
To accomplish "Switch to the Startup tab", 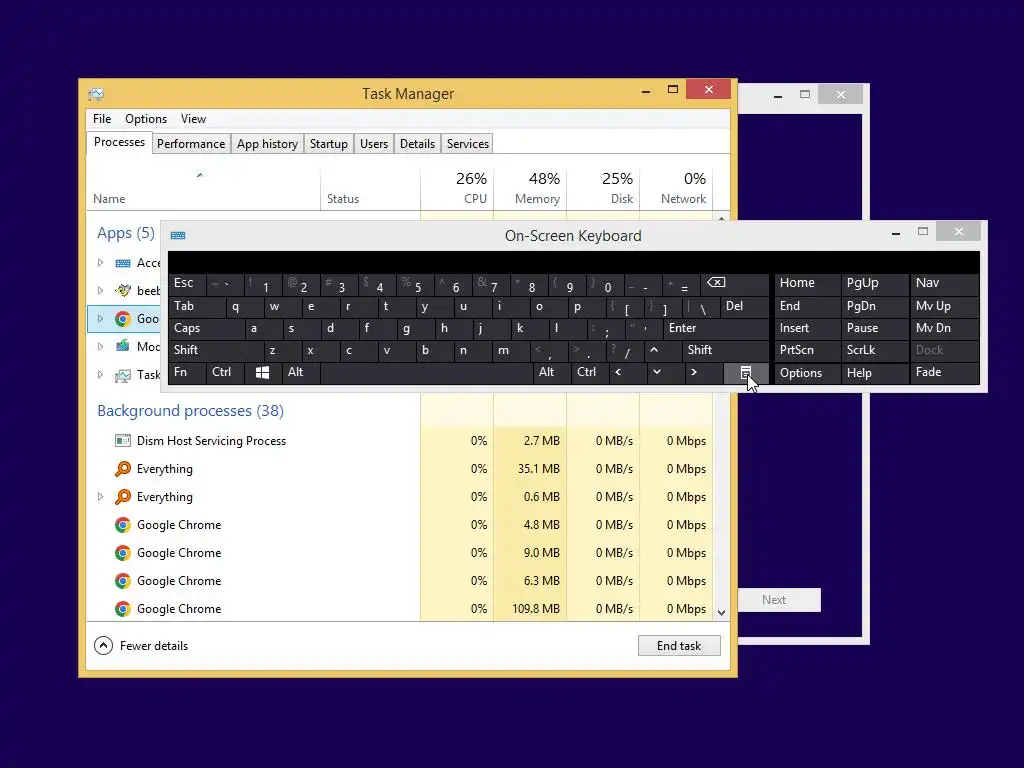I will (328, 144).
